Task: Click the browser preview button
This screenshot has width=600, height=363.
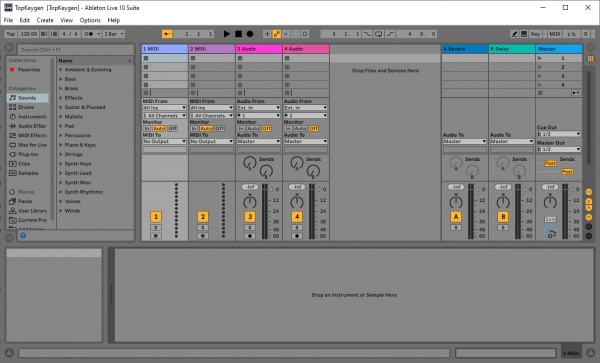Action: [23, 236]
